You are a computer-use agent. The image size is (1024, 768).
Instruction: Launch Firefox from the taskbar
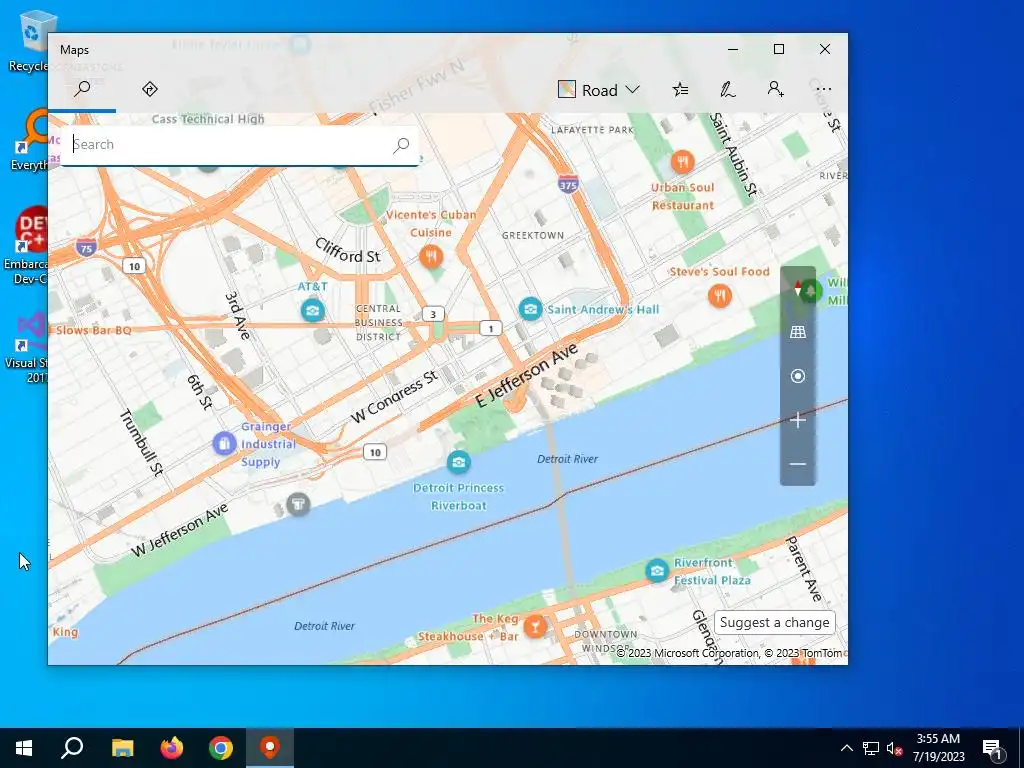coord(172,748)
